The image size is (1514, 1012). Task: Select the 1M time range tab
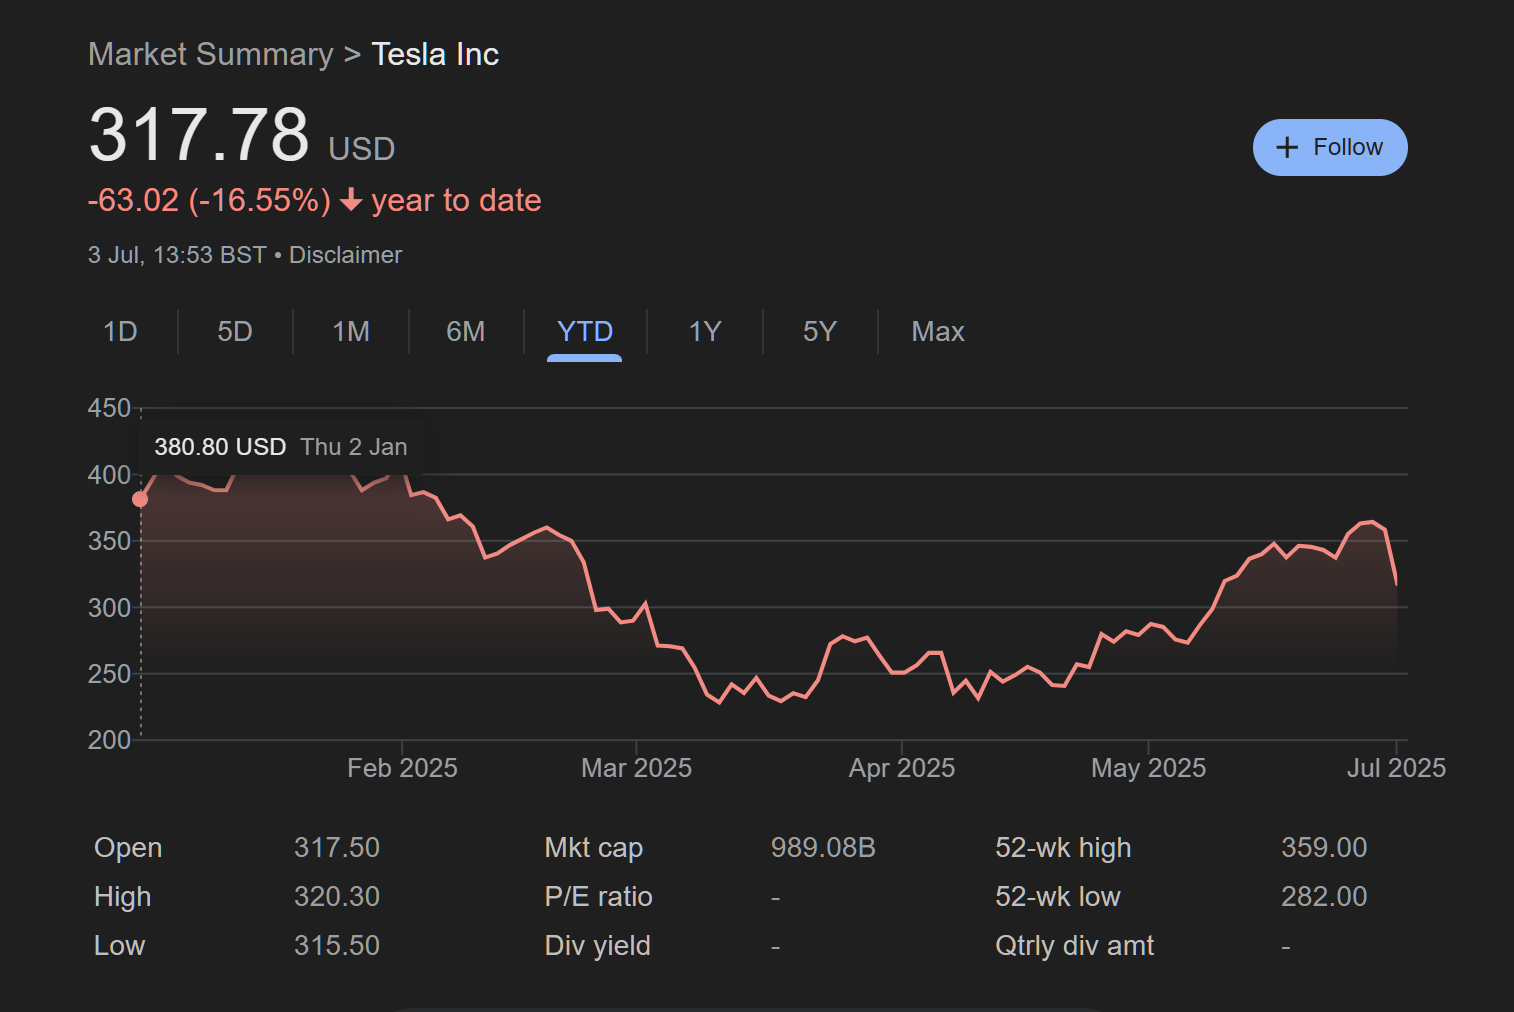(x=351, y=331)
